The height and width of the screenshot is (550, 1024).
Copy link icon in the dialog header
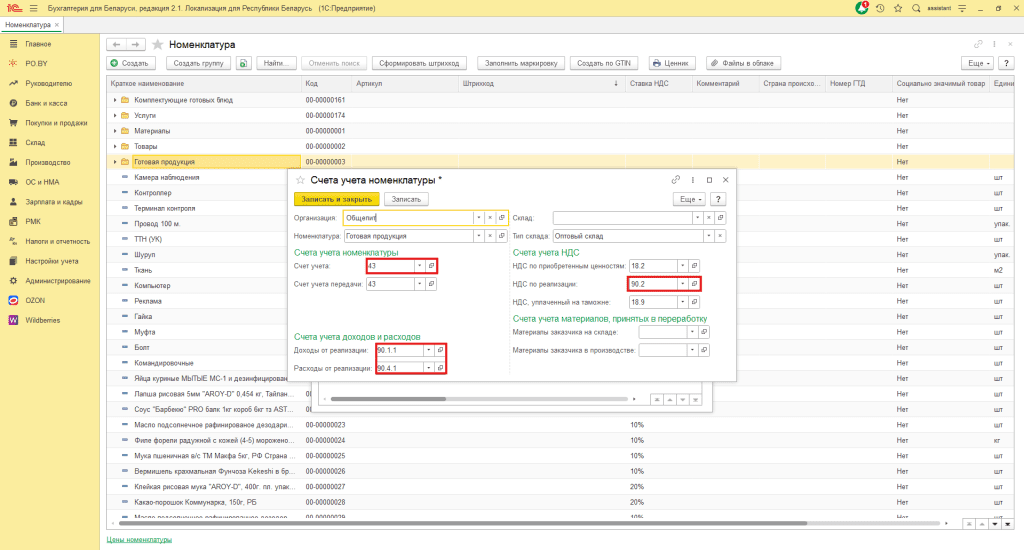click(676, 180)
